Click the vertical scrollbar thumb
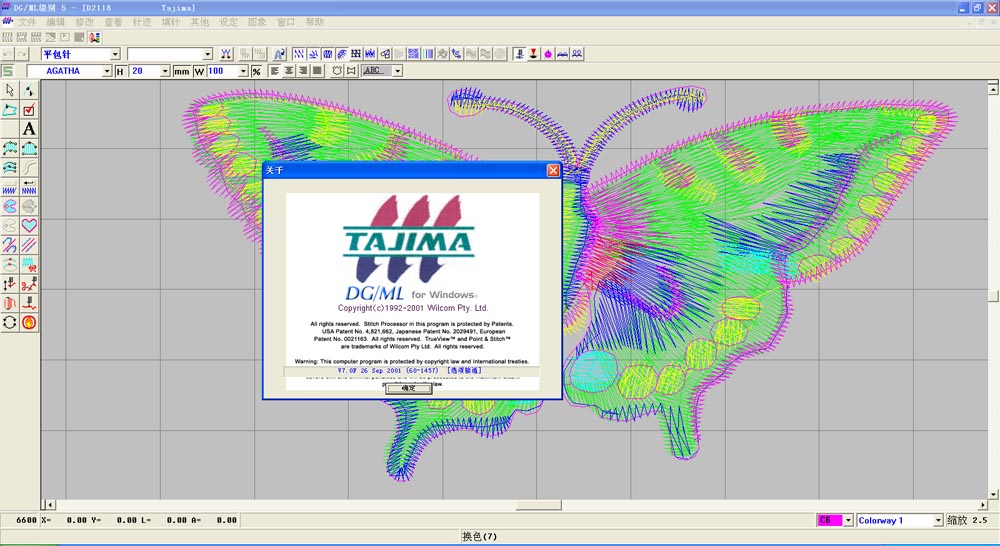This screenshot has width=1000, height=546. [x=993, y=296]
